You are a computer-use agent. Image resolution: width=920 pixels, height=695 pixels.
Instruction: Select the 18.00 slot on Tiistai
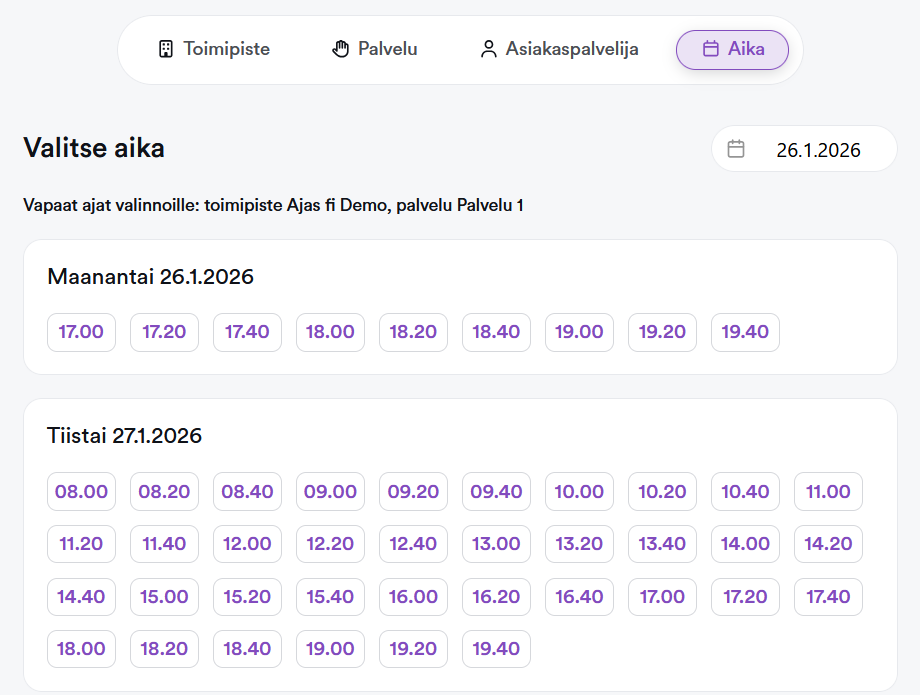tap(81, 649)
